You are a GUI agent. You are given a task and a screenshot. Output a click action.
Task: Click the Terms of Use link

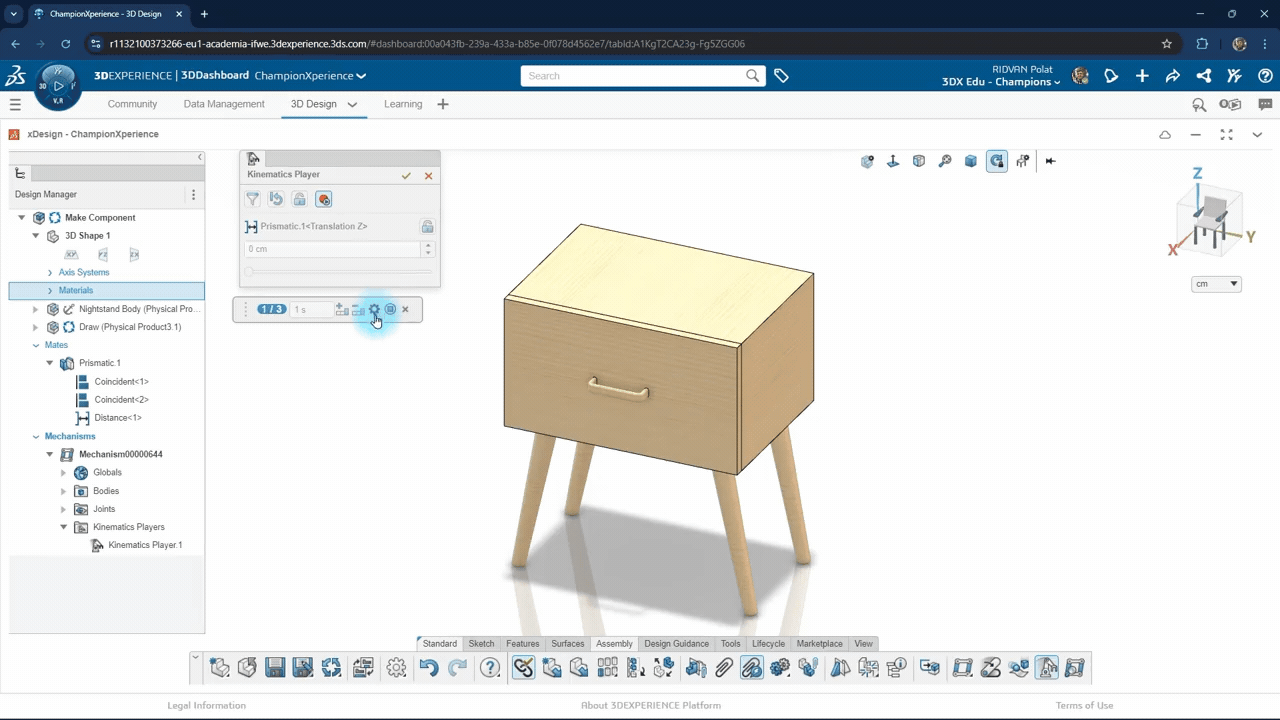[x=1084, y=706]
